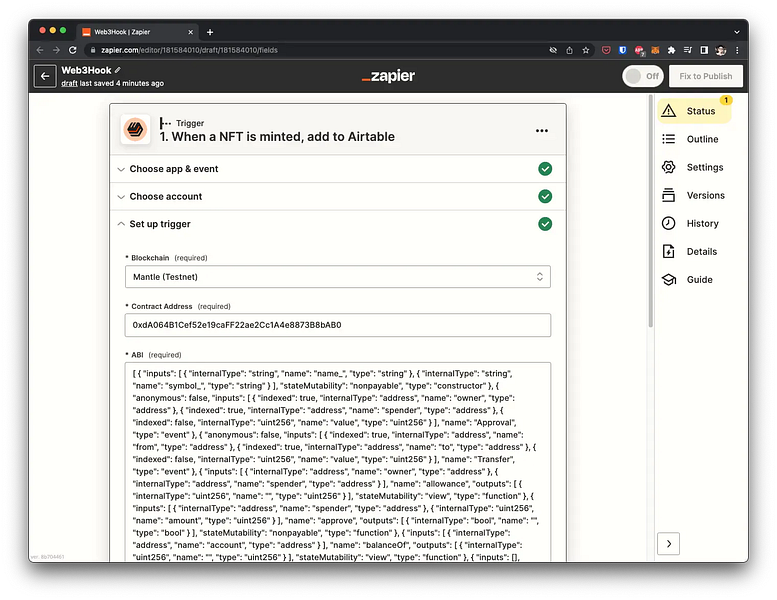Open the Outline list icon
The height and width of the screenshot is (600, 777).
668,139
